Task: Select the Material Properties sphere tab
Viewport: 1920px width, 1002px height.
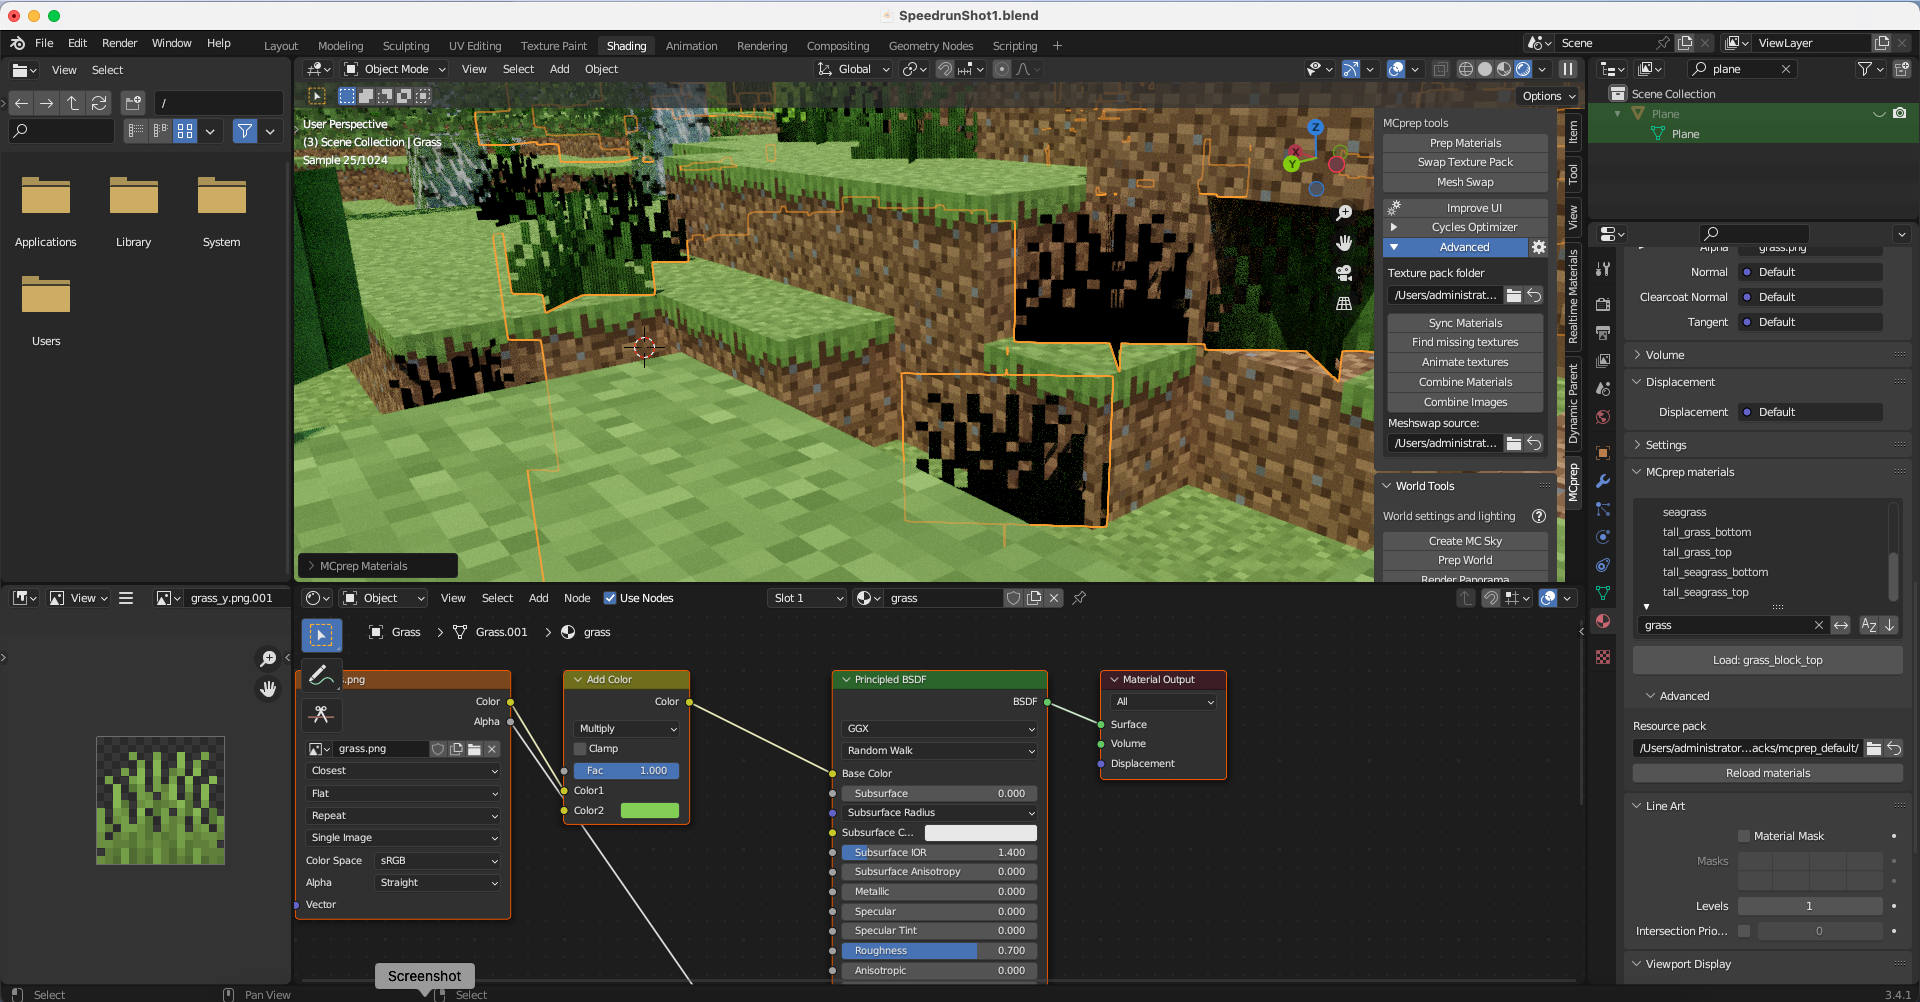Action: (x=1603, y=620)
